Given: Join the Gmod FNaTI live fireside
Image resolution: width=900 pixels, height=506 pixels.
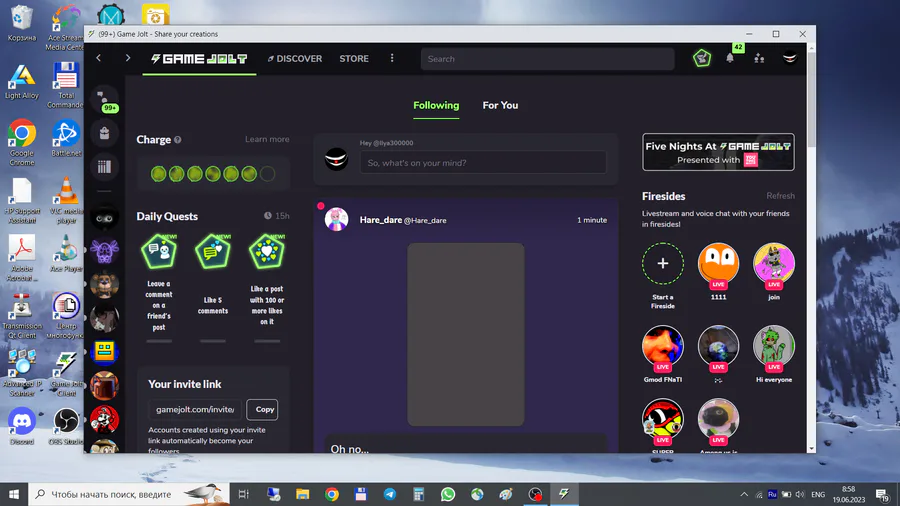Looking at the screenshot, I should point(662,347).
